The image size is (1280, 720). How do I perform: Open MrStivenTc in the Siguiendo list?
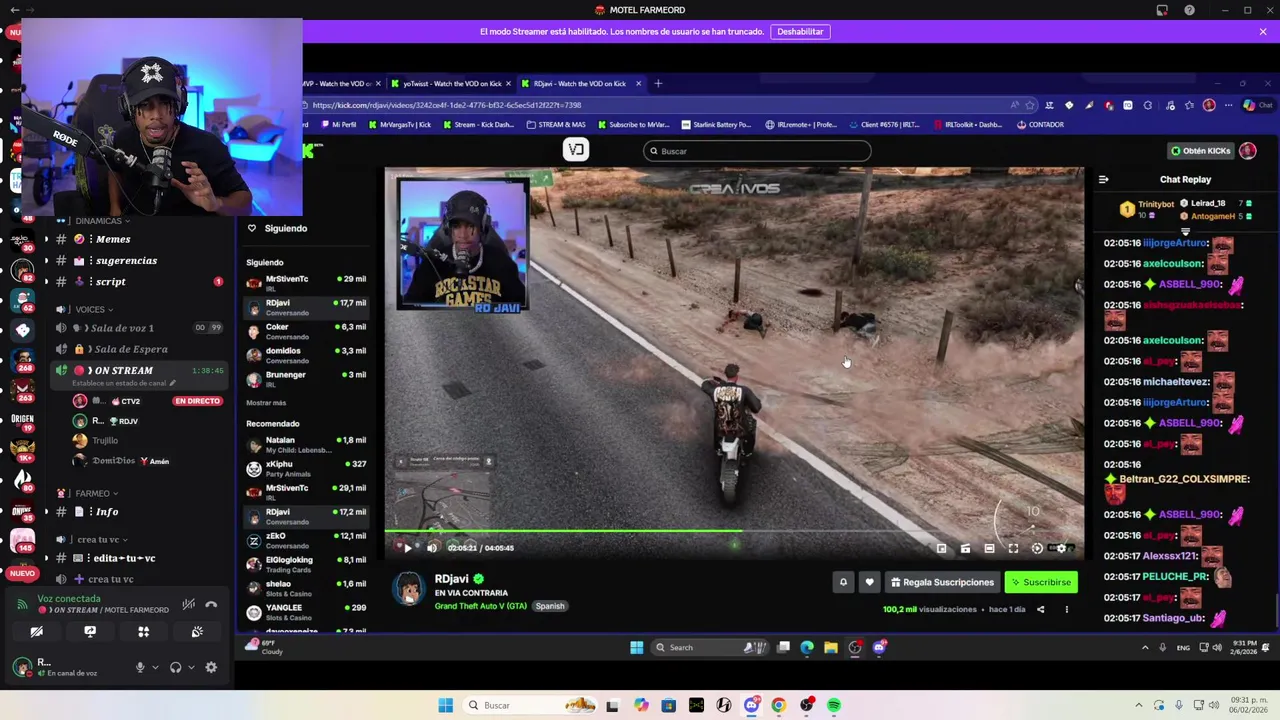pyautogui.click(x=306, y=283)
